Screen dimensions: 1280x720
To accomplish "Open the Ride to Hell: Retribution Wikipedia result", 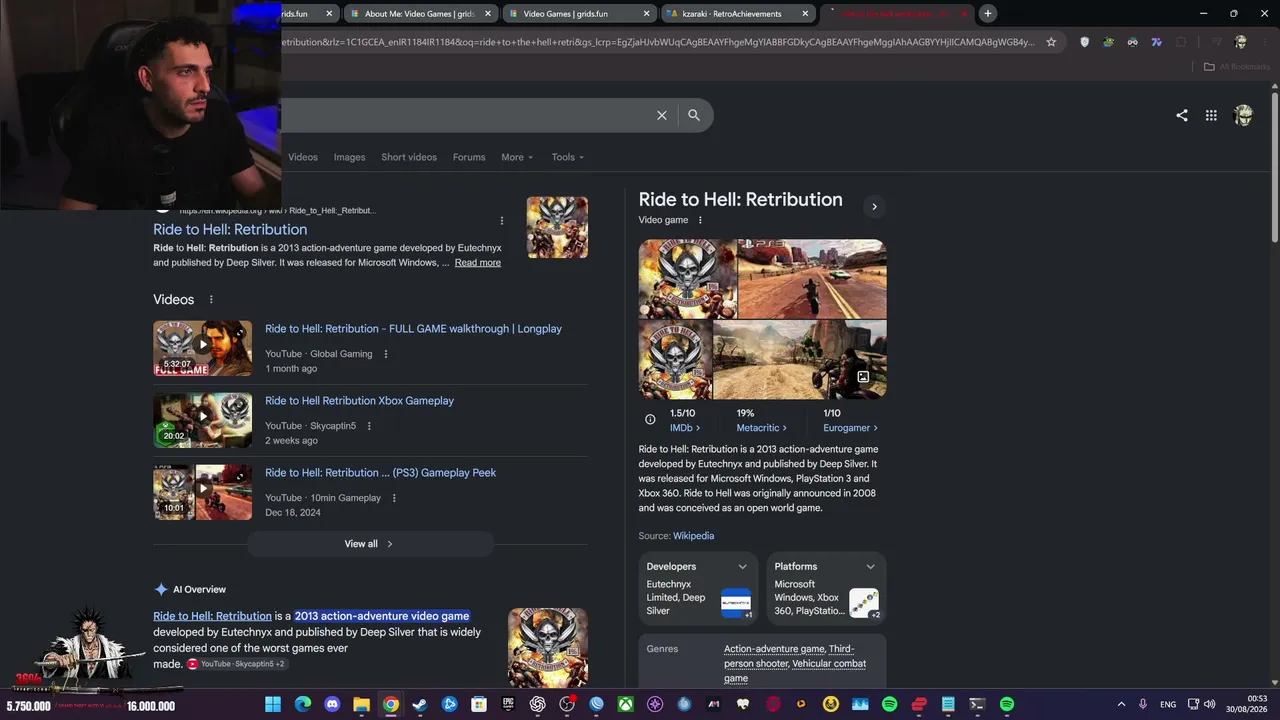I will click(230, 229).
